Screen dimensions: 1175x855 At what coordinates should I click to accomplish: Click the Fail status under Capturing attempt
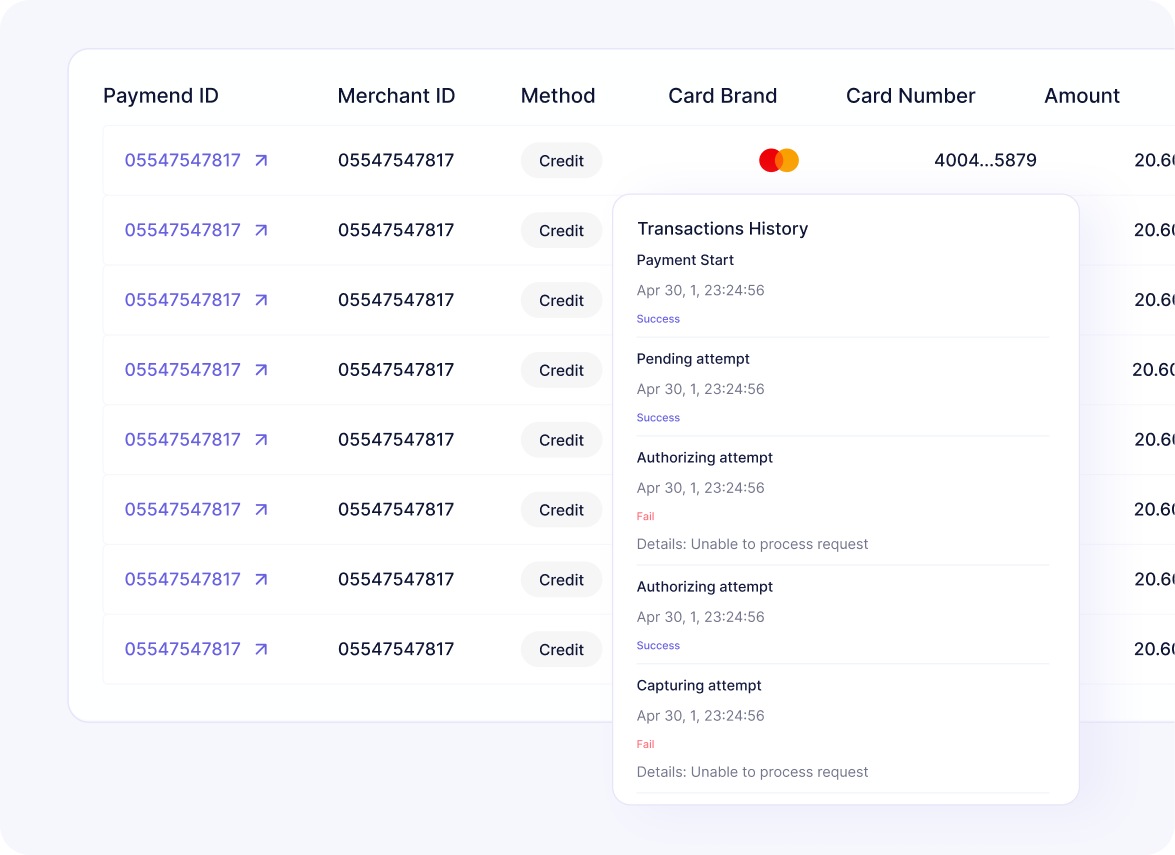click(x=645, y=744)
